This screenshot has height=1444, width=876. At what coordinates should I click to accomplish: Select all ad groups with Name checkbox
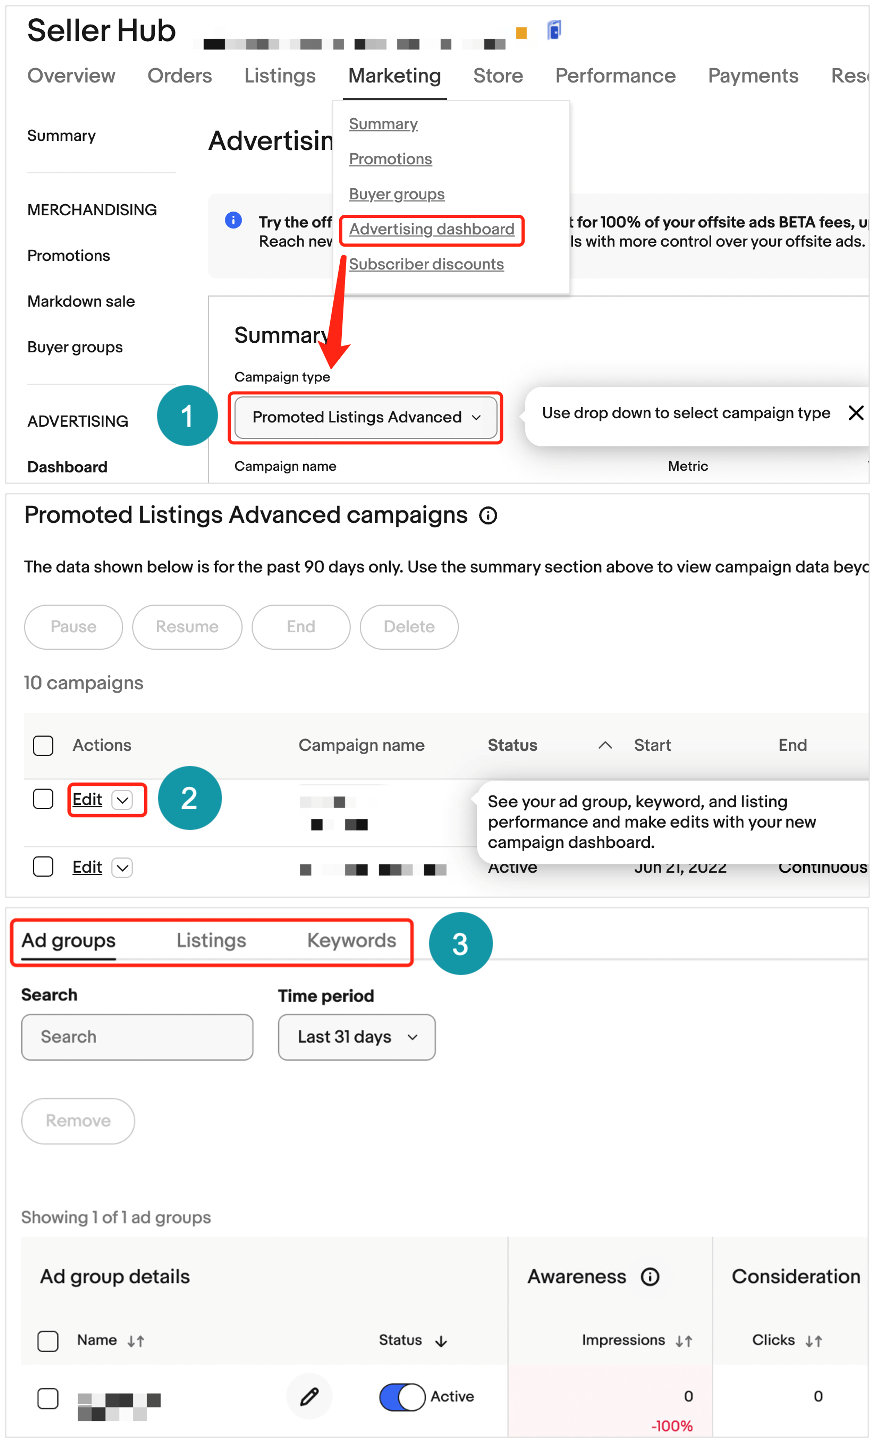(48, 1341)
